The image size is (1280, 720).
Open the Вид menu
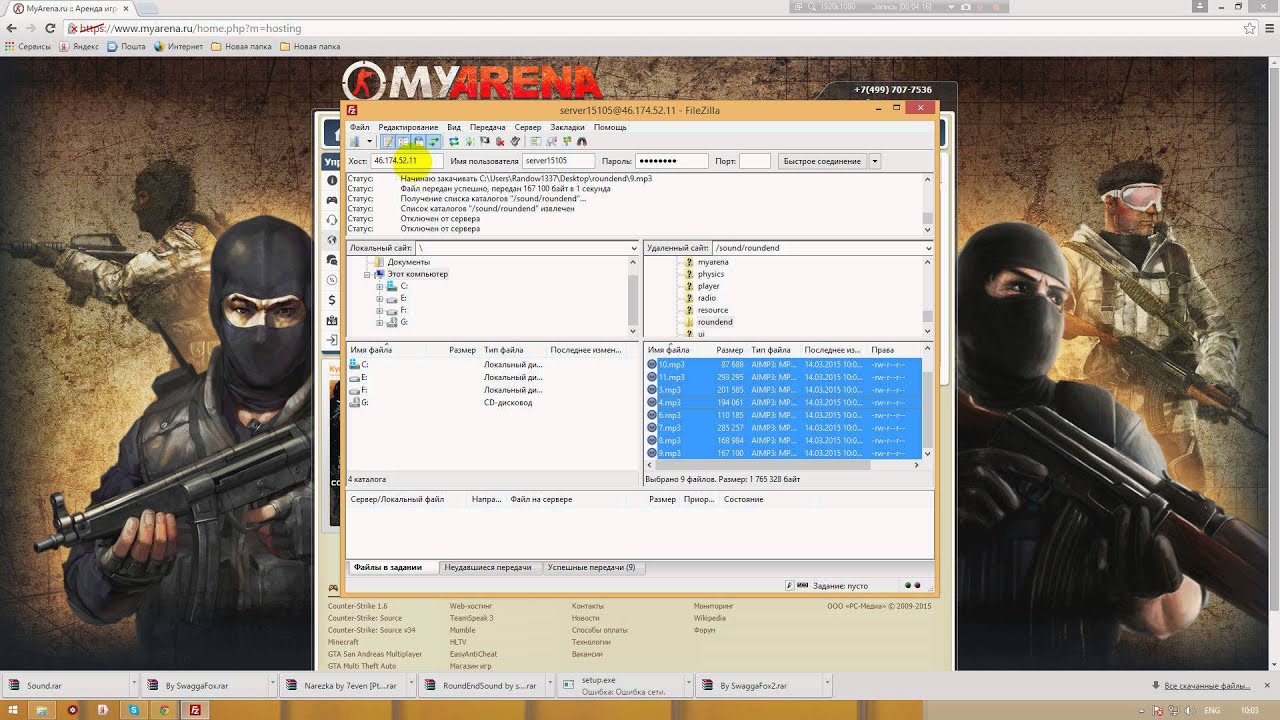[x=454, y=127]
